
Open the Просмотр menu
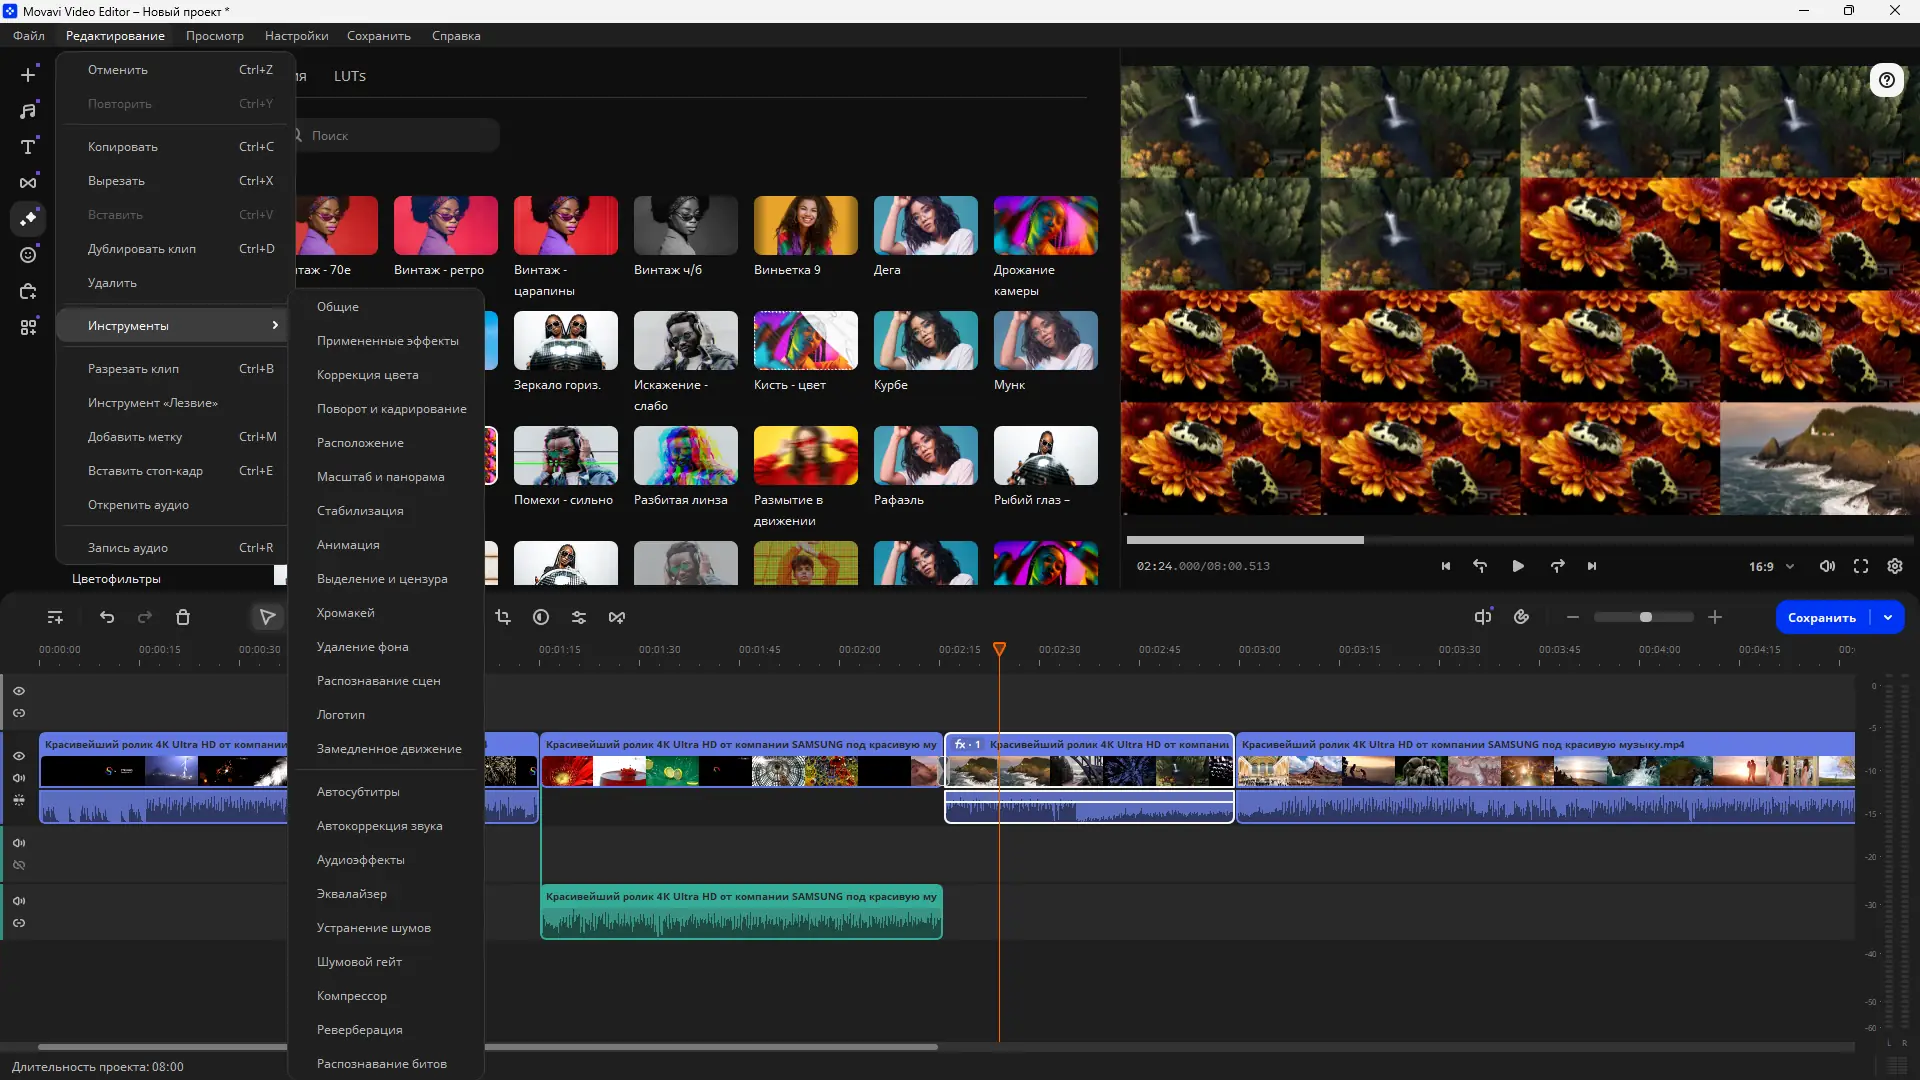(x=214, y=36)
